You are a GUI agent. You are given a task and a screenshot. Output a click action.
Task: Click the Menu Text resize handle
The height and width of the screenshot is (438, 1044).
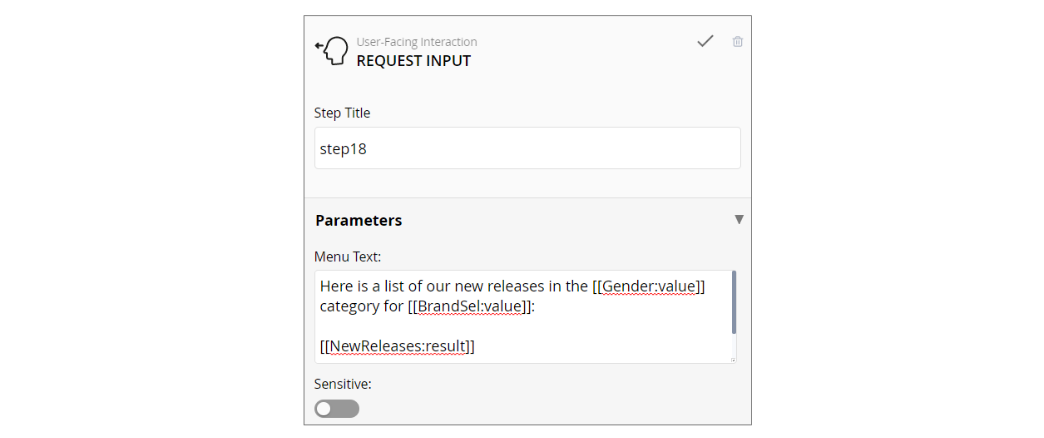tap(733, 359)
